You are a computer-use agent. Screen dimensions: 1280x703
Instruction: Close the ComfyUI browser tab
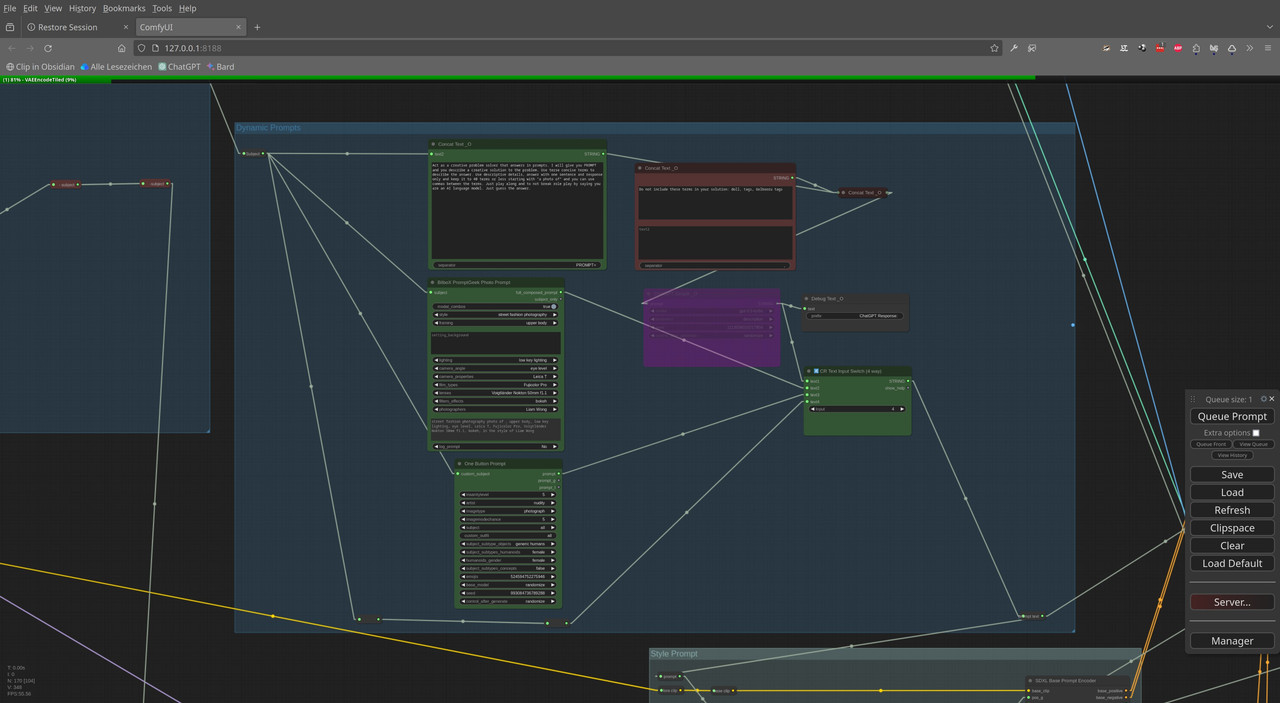pos(238,27)
